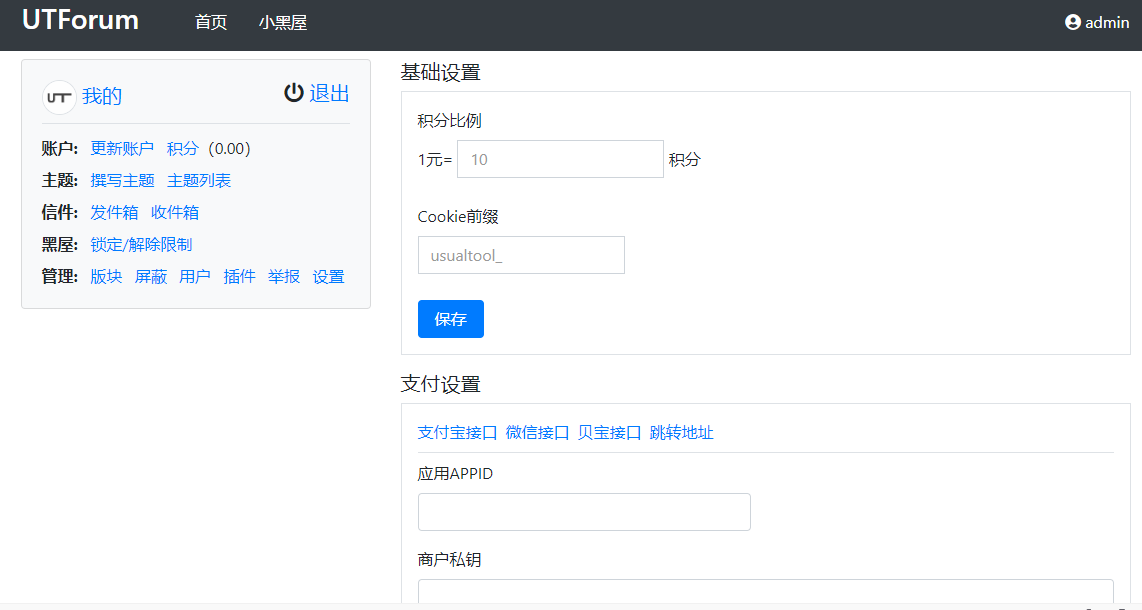Viewport: 1142px width, 610px height.
Task: Open 小黑屋 in top navigation
Action: coord(283,22)
